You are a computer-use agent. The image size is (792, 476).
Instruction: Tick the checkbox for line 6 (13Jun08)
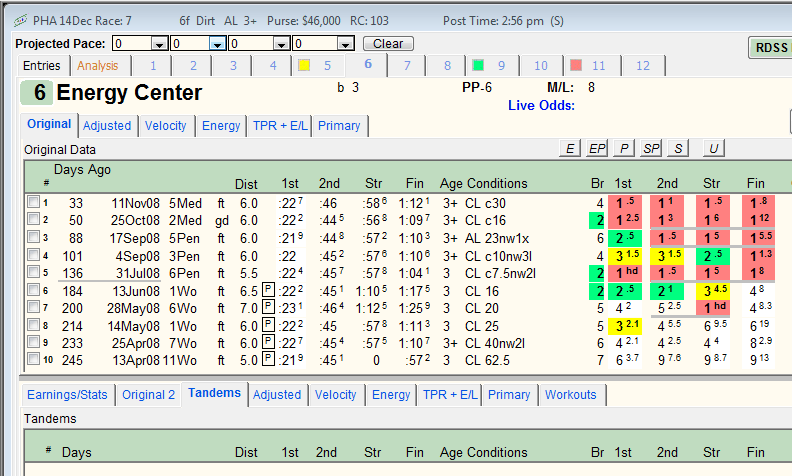click(33, 290)
